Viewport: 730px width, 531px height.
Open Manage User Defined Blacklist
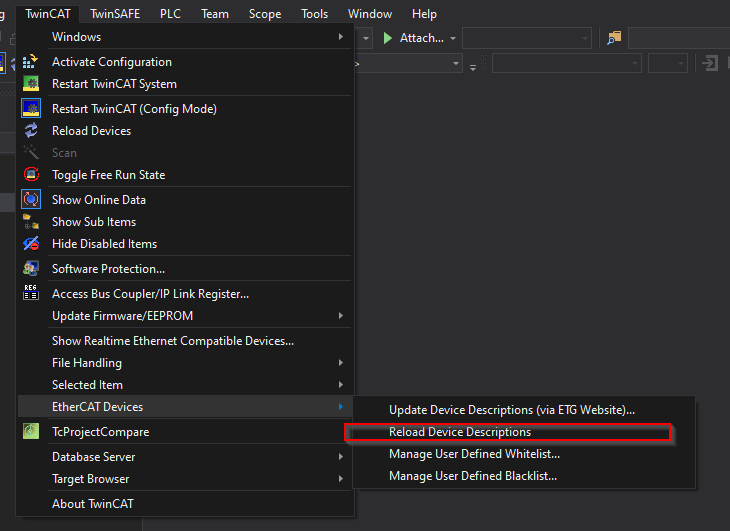point(524,476)
